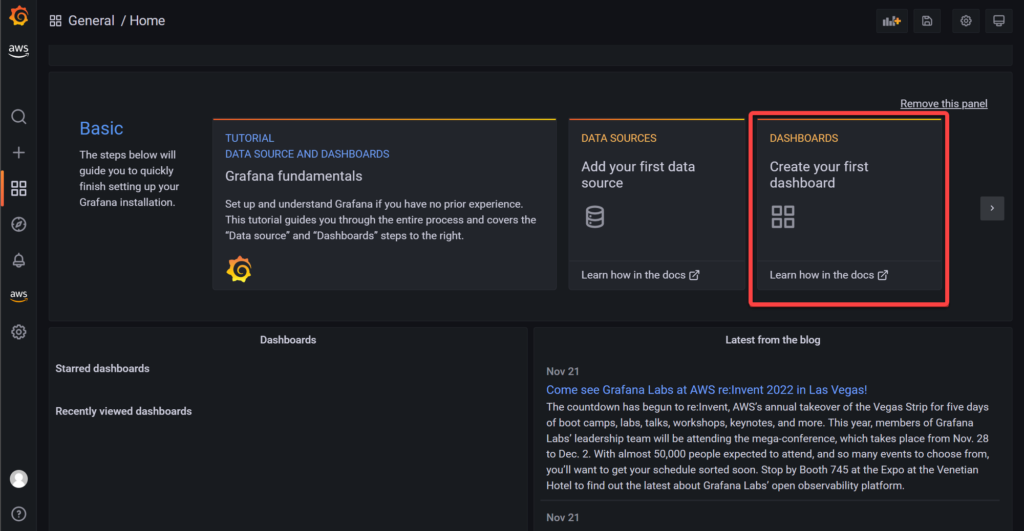Click the dashboard grid icon beside General
Image resolution: width=1024 pixels, height=531 pixels.
click(56, 21)
